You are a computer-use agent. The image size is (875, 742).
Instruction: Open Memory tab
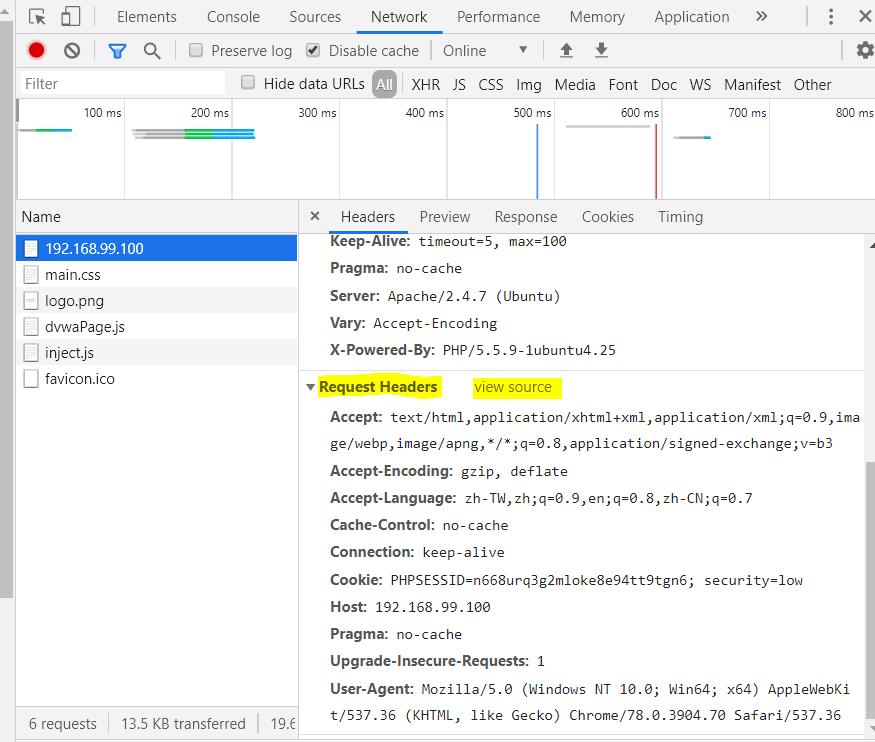pyautogui.click(x=597, y=17)
